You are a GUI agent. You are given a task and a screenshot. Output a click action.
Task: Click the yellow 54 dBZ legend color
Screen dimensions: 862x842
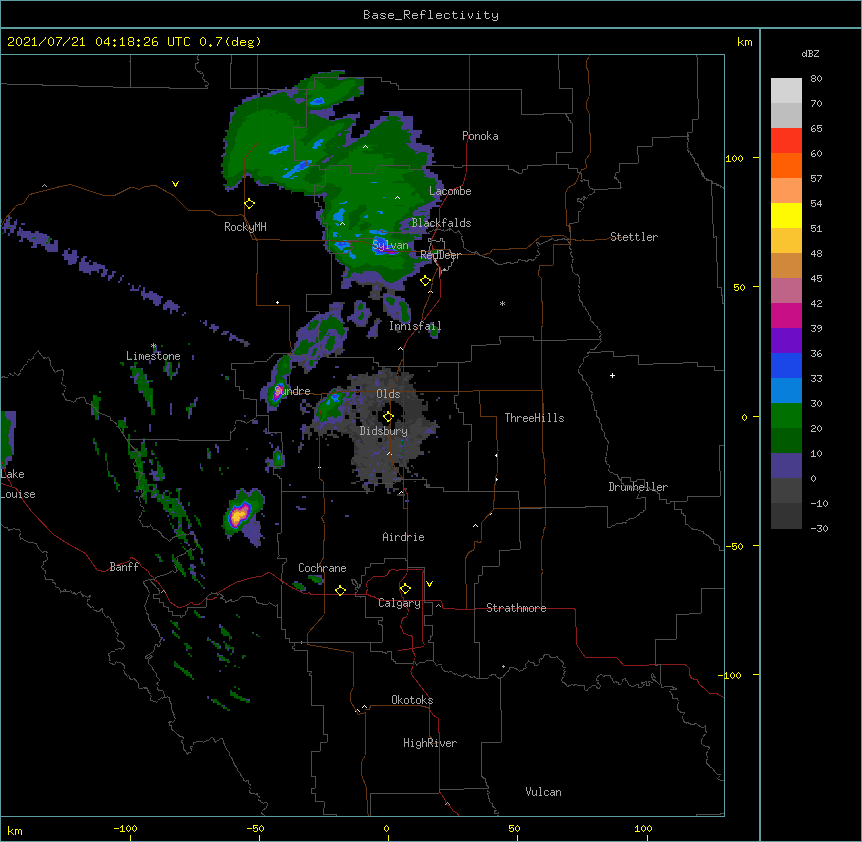click(x=786, y=215)
